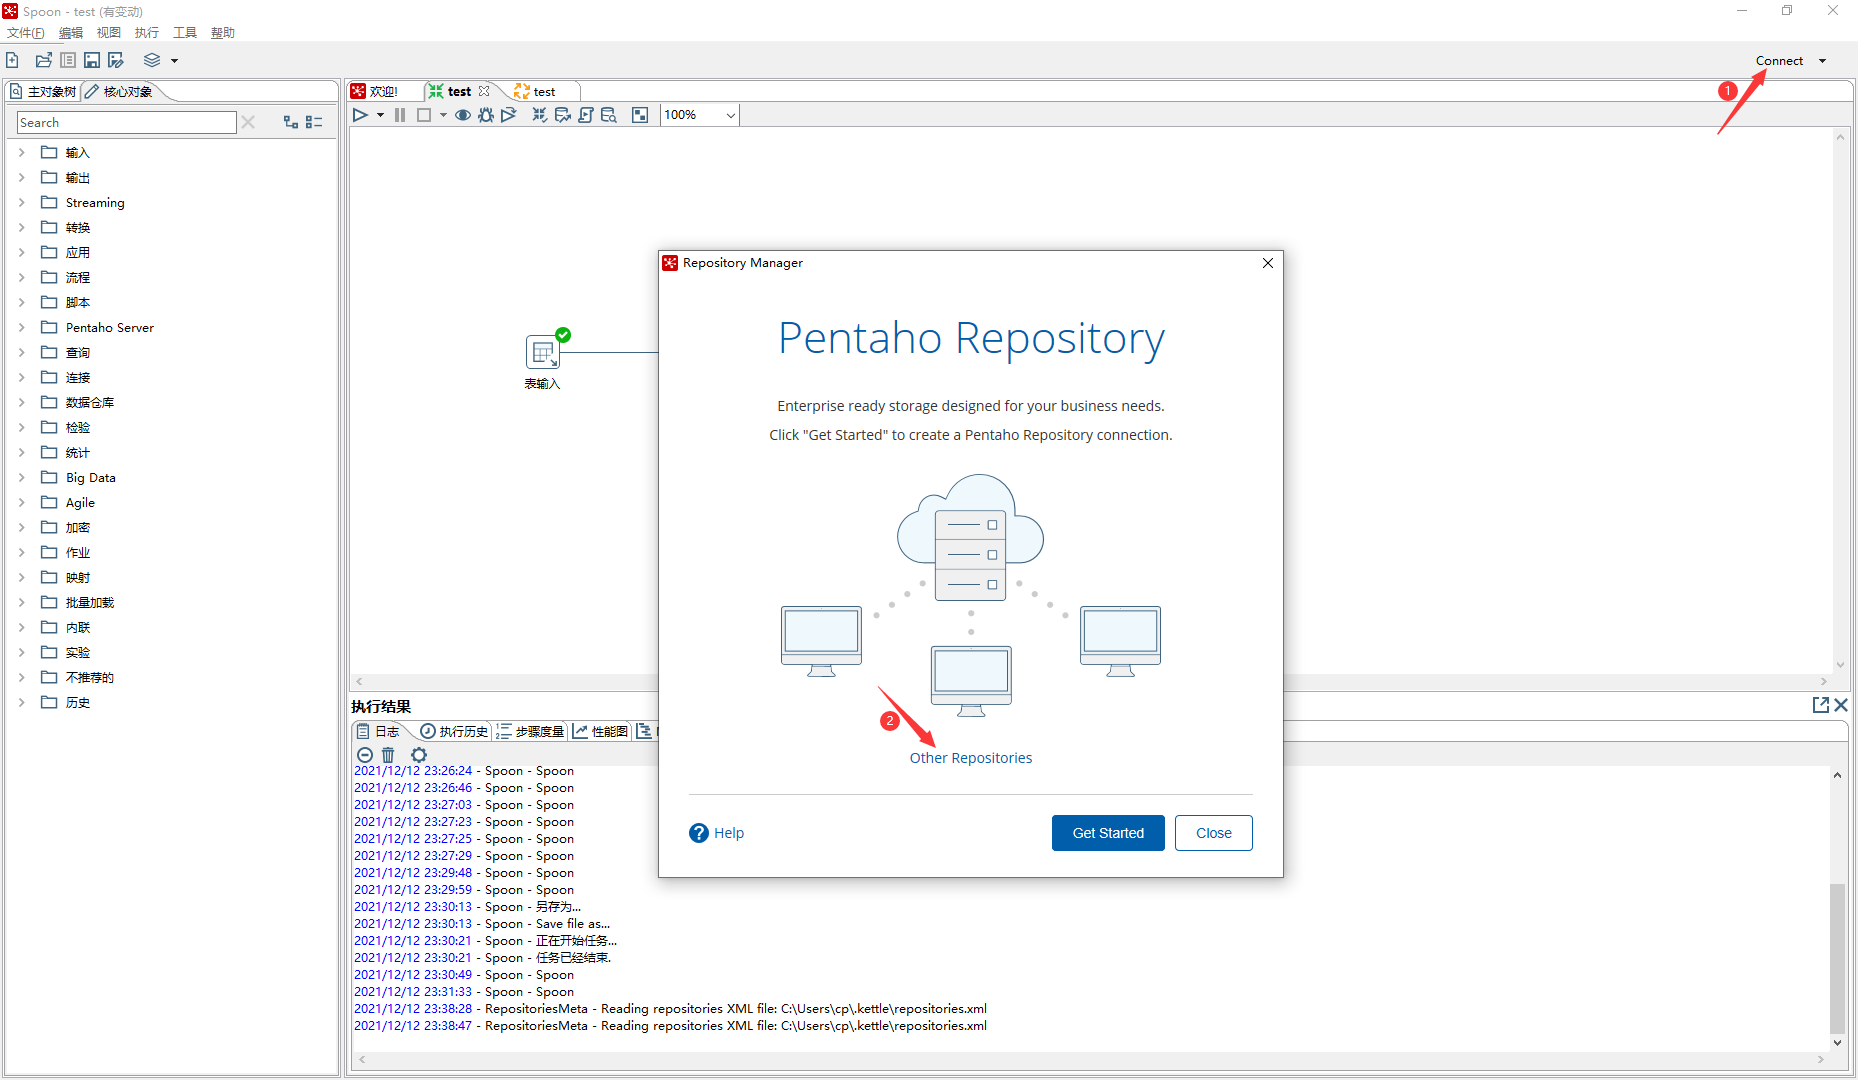
Task: Open the run options dropdown arrow
Action: 380,115
